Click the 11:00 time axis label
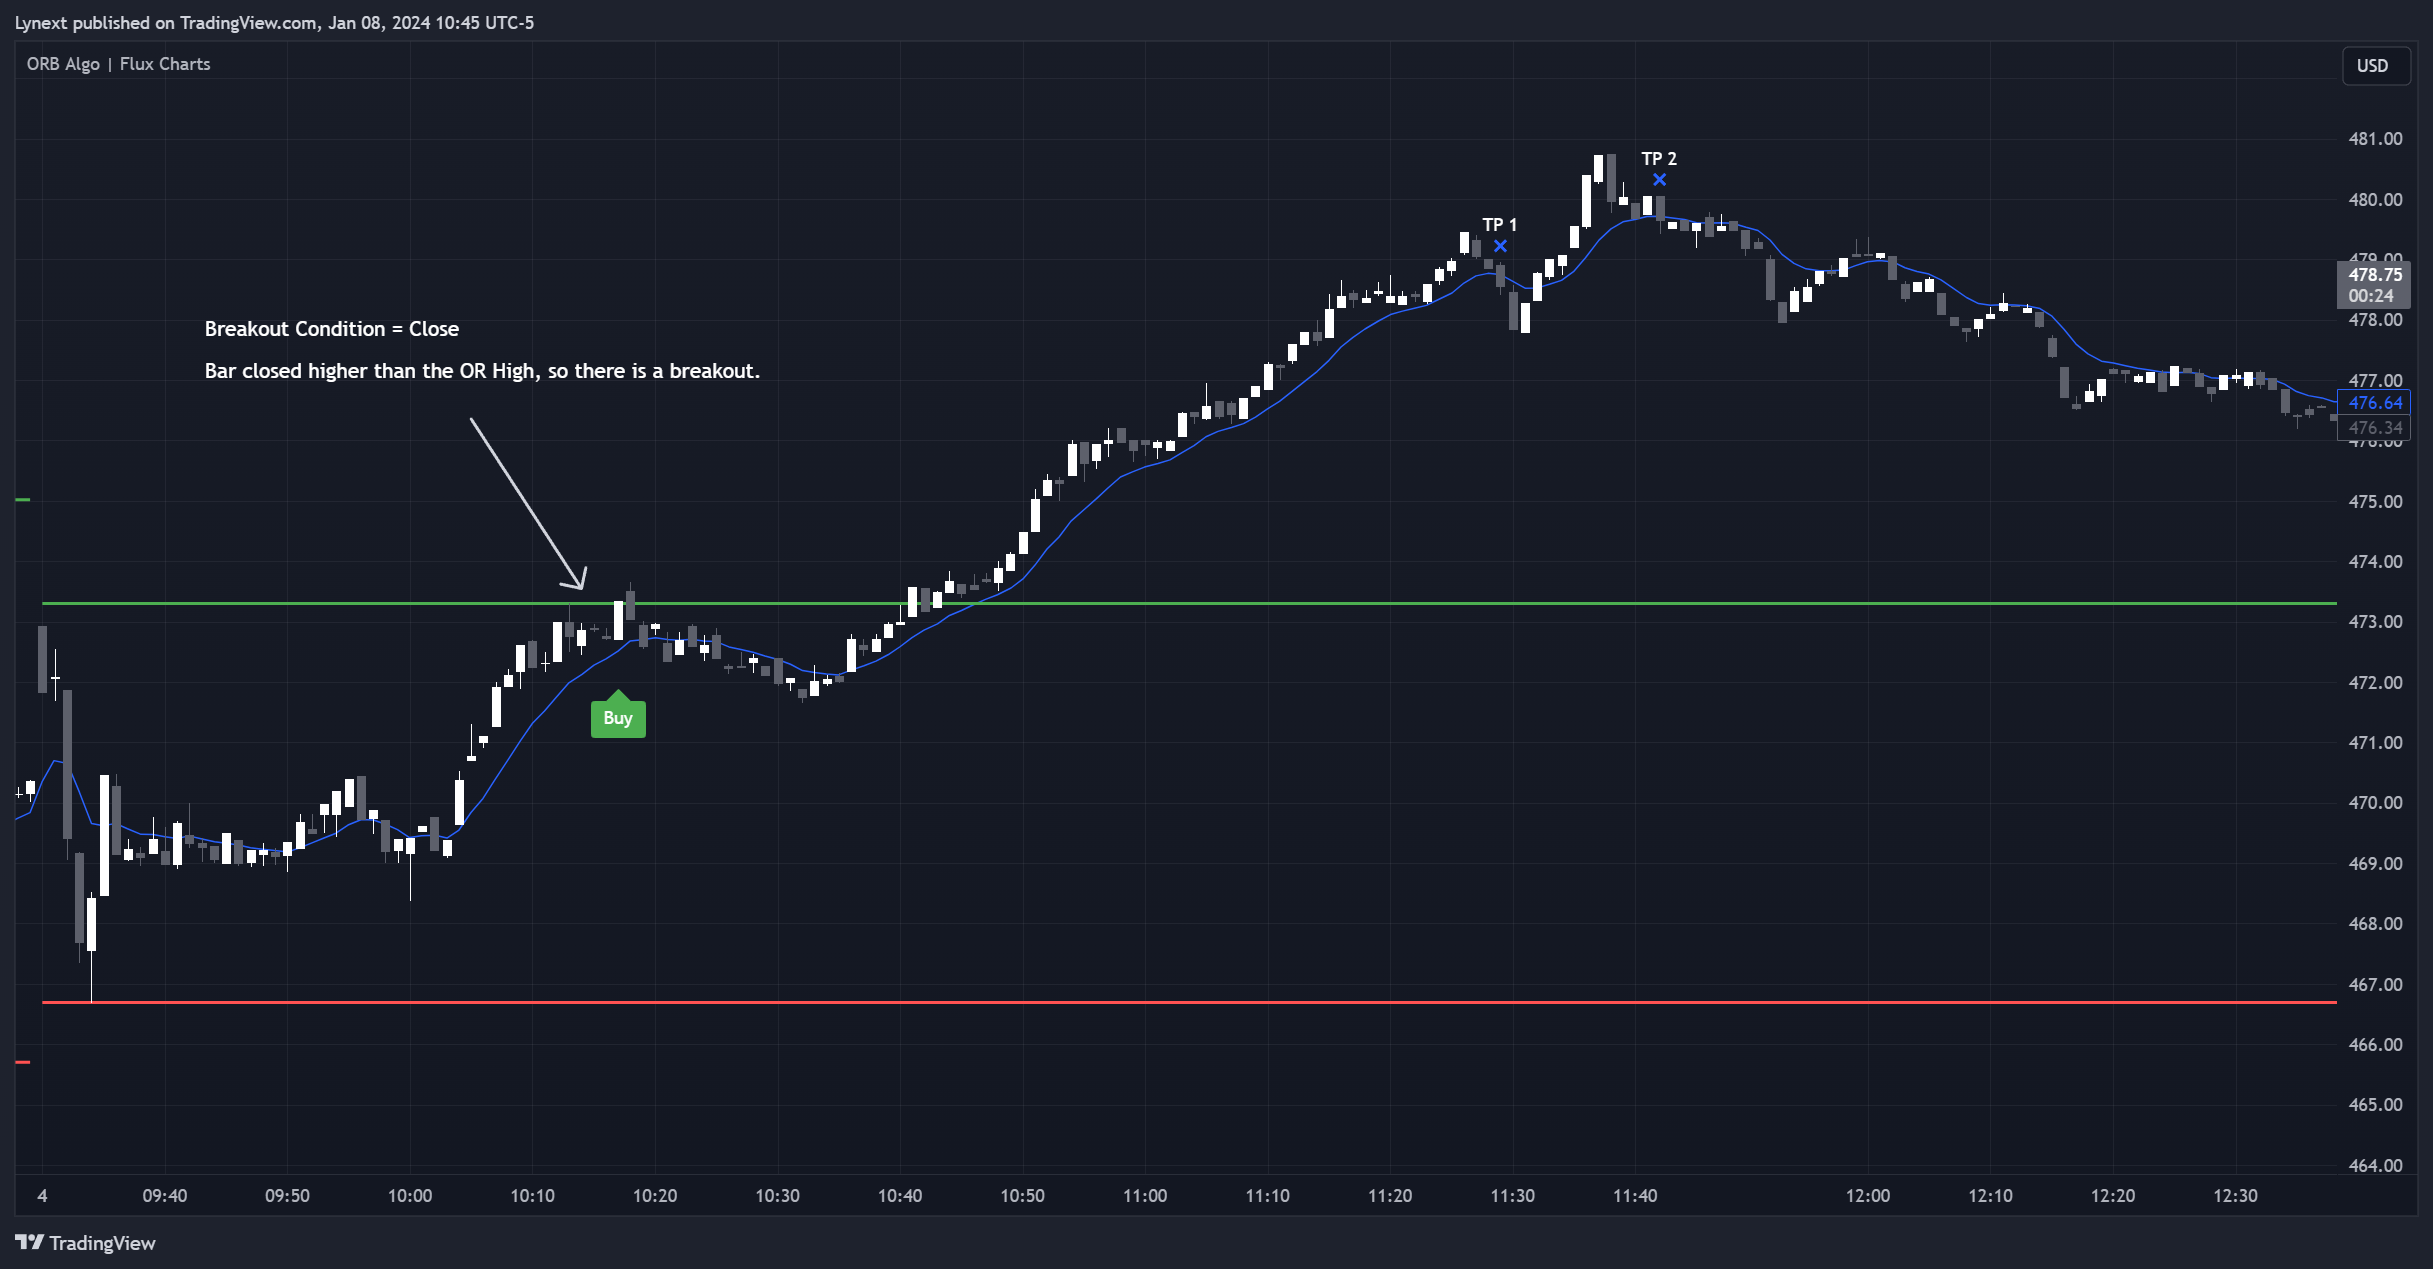 click(1145, 1196)
